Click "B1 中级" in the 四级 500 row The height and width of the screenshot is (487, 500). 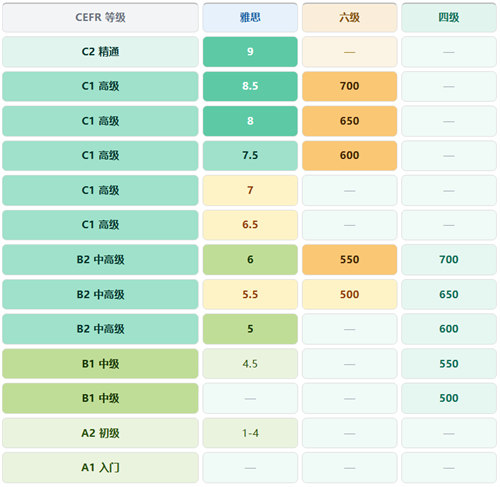tap(100, 398)
